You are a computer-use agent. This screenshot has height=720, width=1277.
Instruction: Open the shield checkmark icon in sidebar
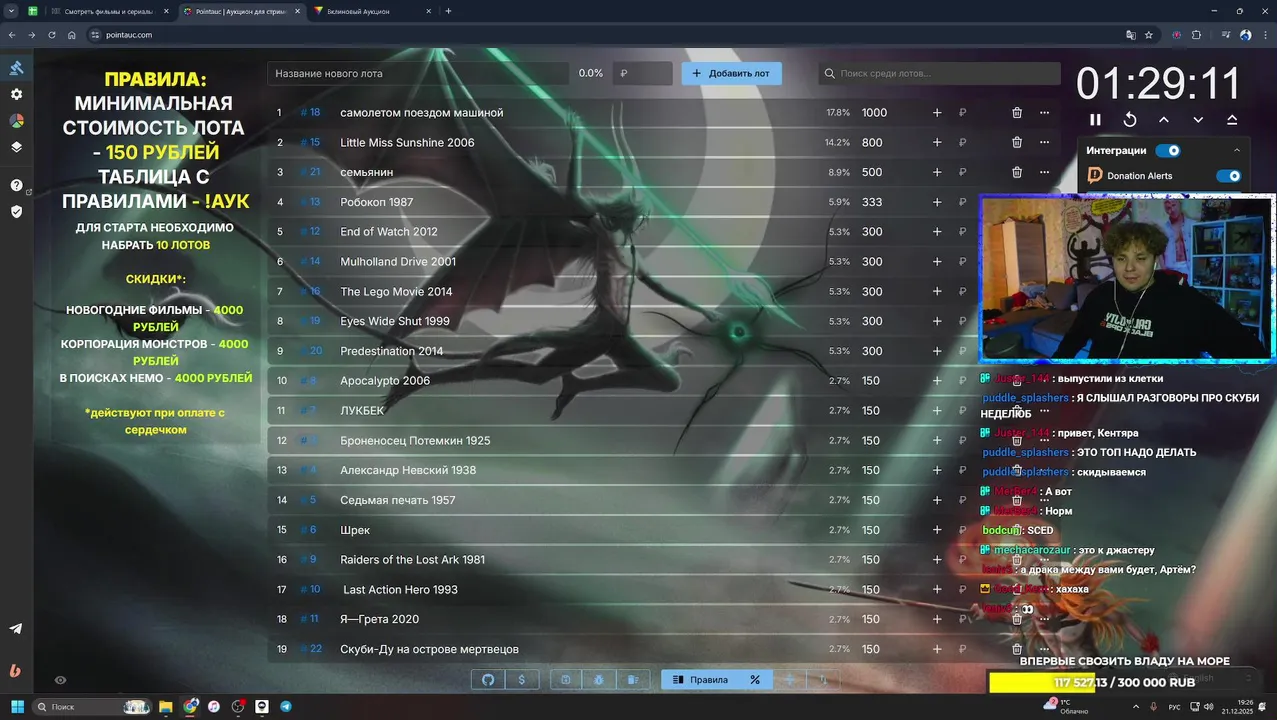[16, 211]
